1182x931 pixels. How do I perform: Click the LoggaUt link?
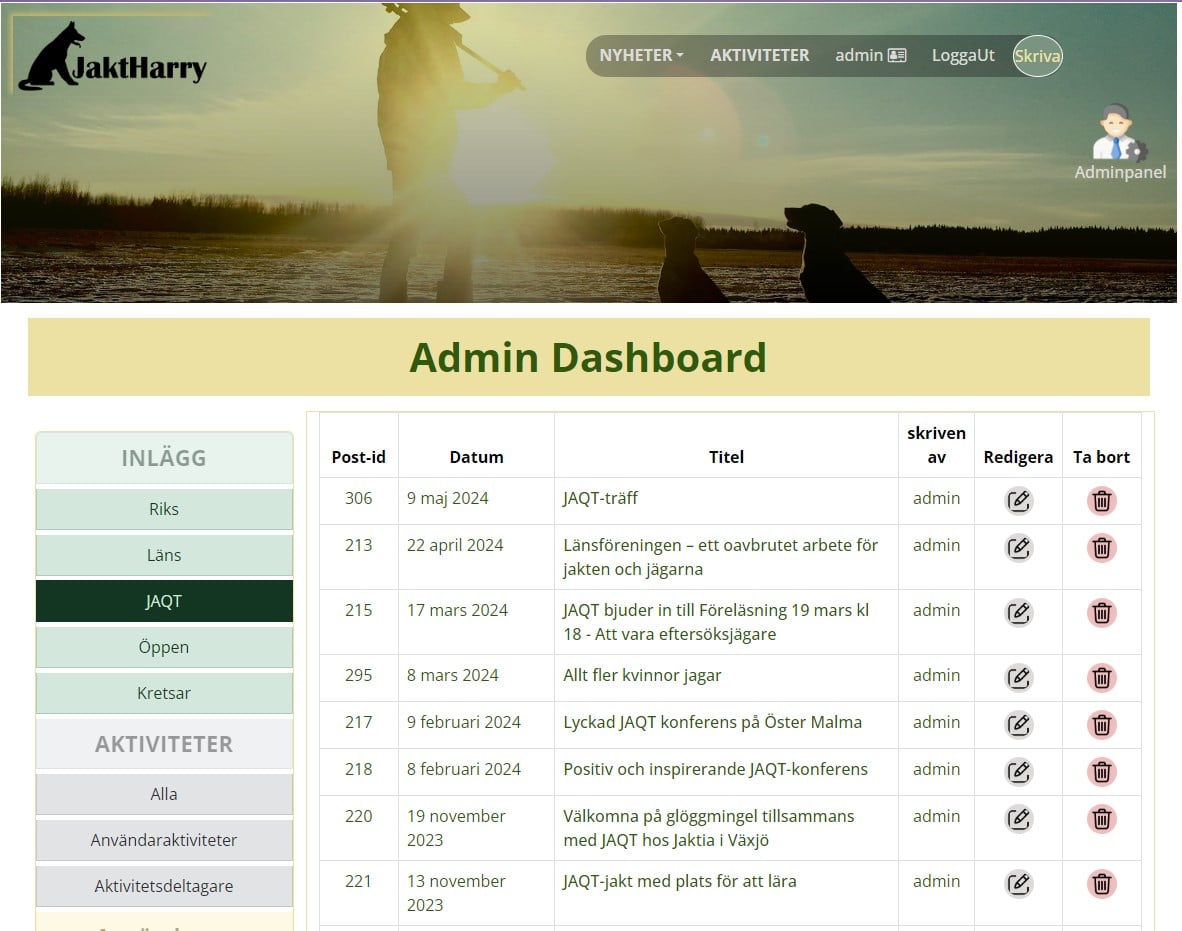[x=963, y=55]
